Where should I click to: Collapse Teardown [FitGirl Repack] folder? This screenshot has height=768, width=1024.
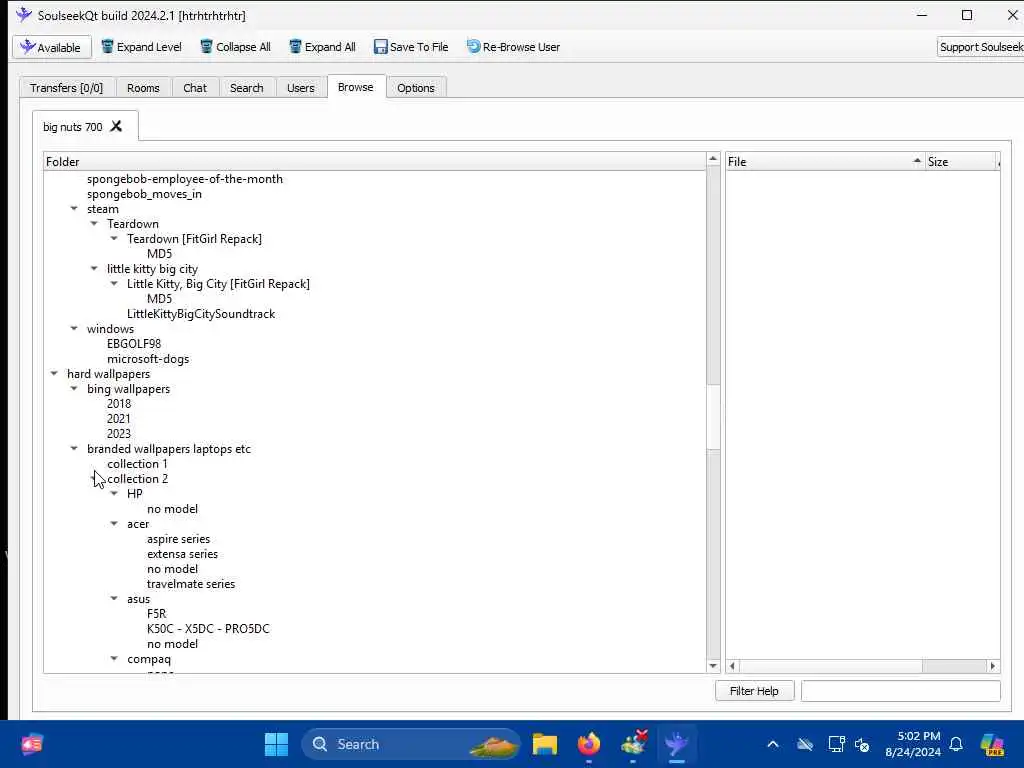(114, 238)
